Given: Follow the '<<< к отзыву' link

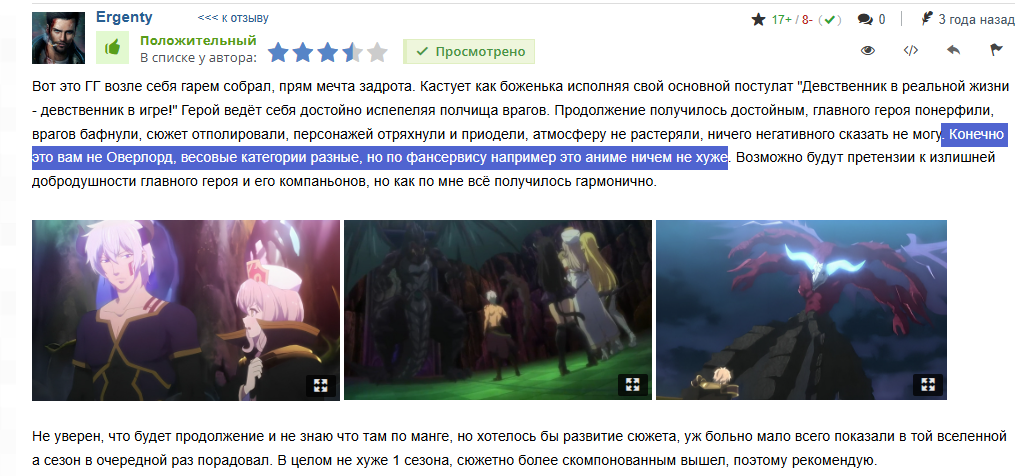Looking at the screenshot, I should click(233, 18).
